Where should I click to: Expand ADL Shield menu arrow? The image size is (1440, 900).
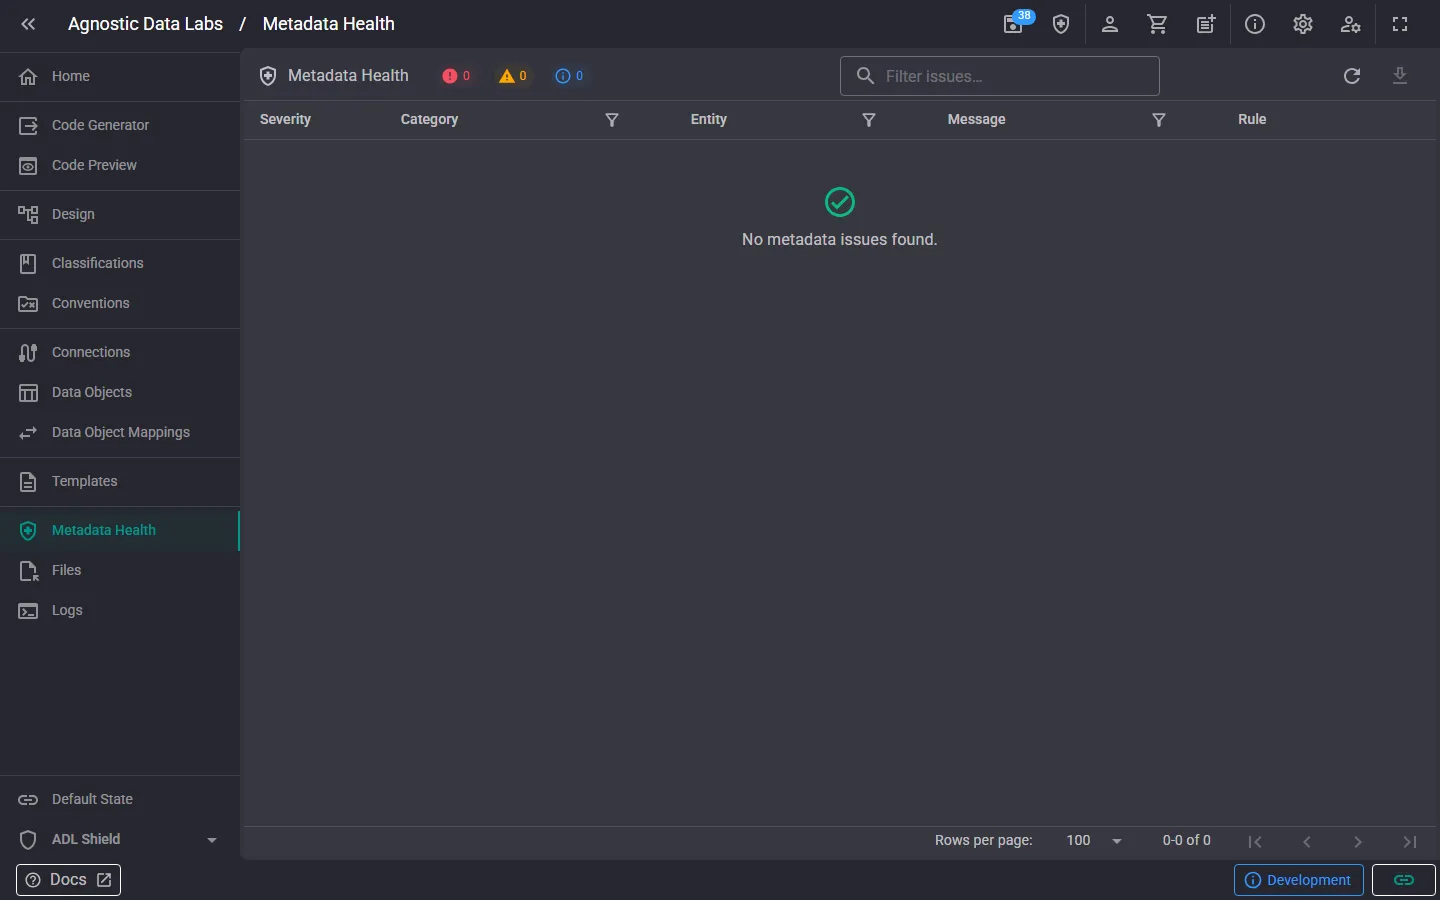[x=212, y=840]
